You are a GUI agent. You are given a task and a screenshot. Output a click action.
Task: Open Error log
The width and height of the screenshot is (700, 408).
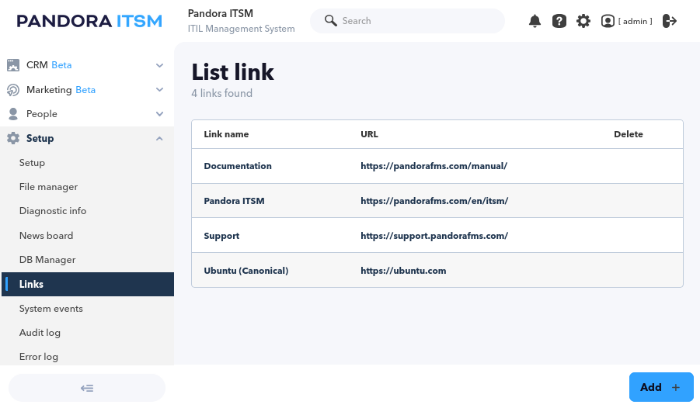(39, 357)
